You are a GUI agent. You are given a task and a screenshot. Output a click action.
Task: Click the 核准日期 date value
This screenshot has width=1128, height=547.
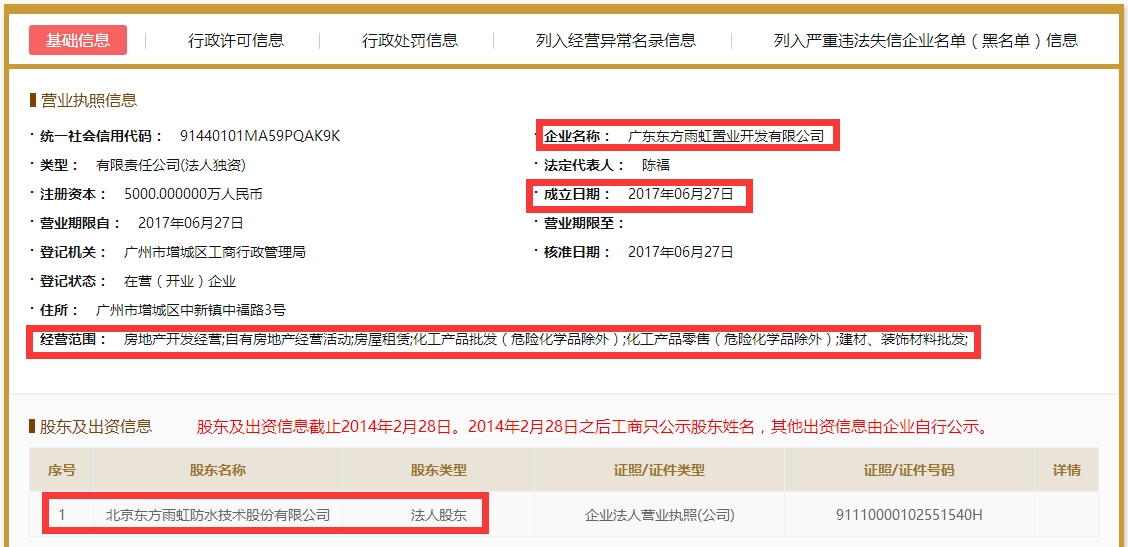pos(680,252)
